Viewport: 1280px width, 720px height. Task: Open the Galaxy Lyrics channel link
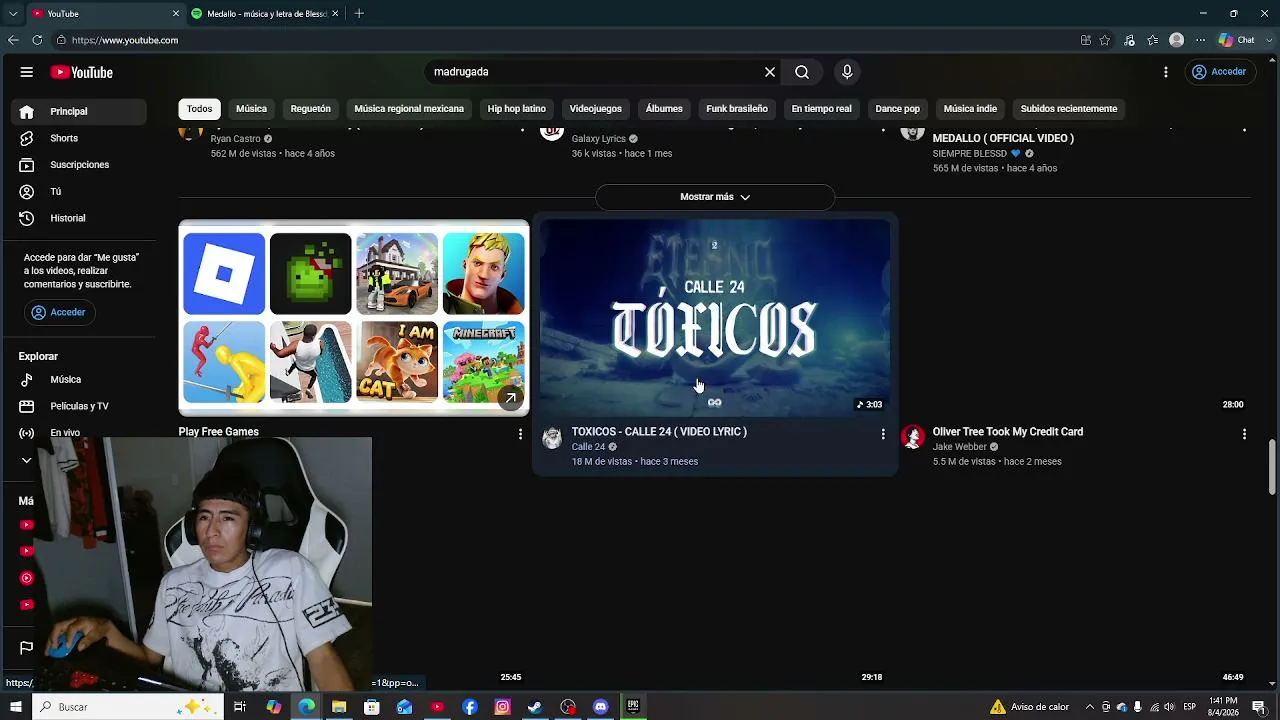click(599, 139)
